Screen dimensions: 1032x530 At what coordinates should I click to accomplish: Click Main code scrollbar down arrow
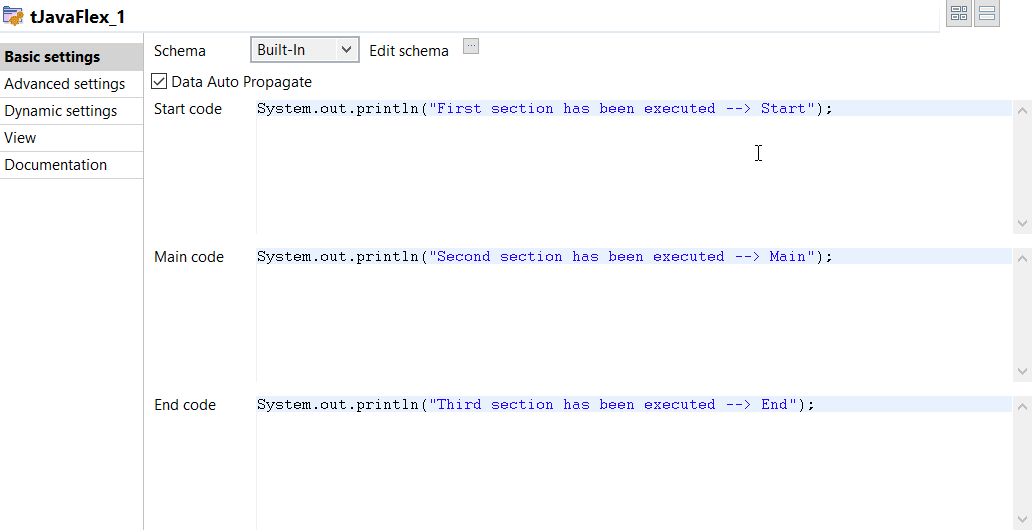[1022, 372]
